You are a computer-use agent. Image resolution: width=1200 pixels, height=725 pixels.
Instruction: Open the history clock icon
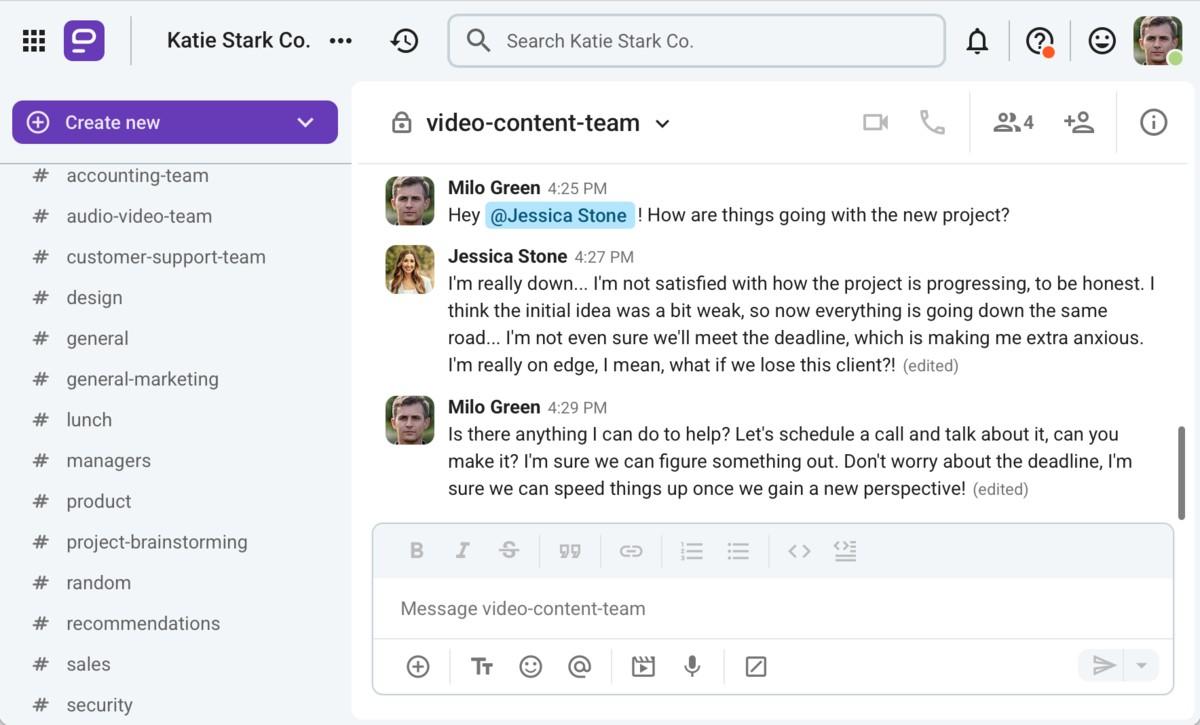404,41
